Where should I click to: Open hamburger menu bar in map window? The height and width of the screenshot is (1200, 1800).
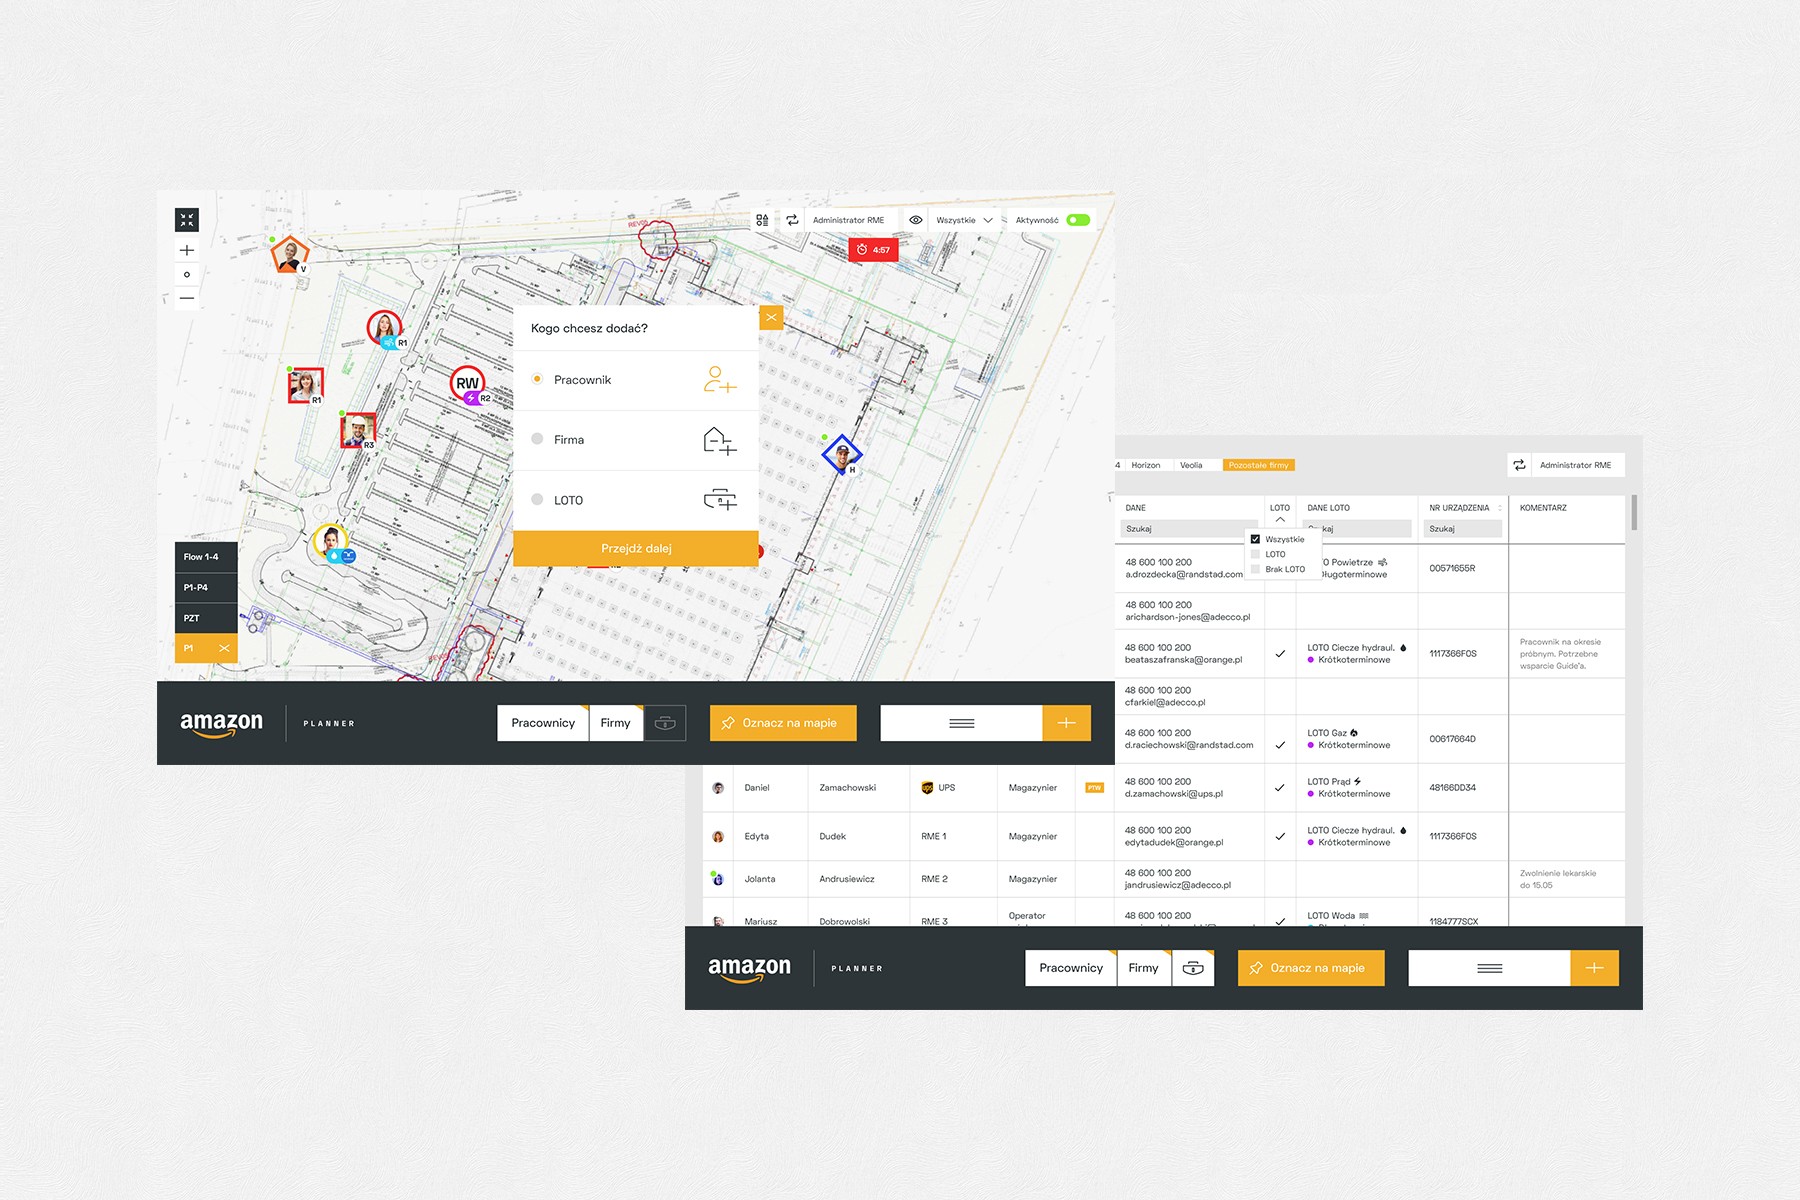[961, 723]
